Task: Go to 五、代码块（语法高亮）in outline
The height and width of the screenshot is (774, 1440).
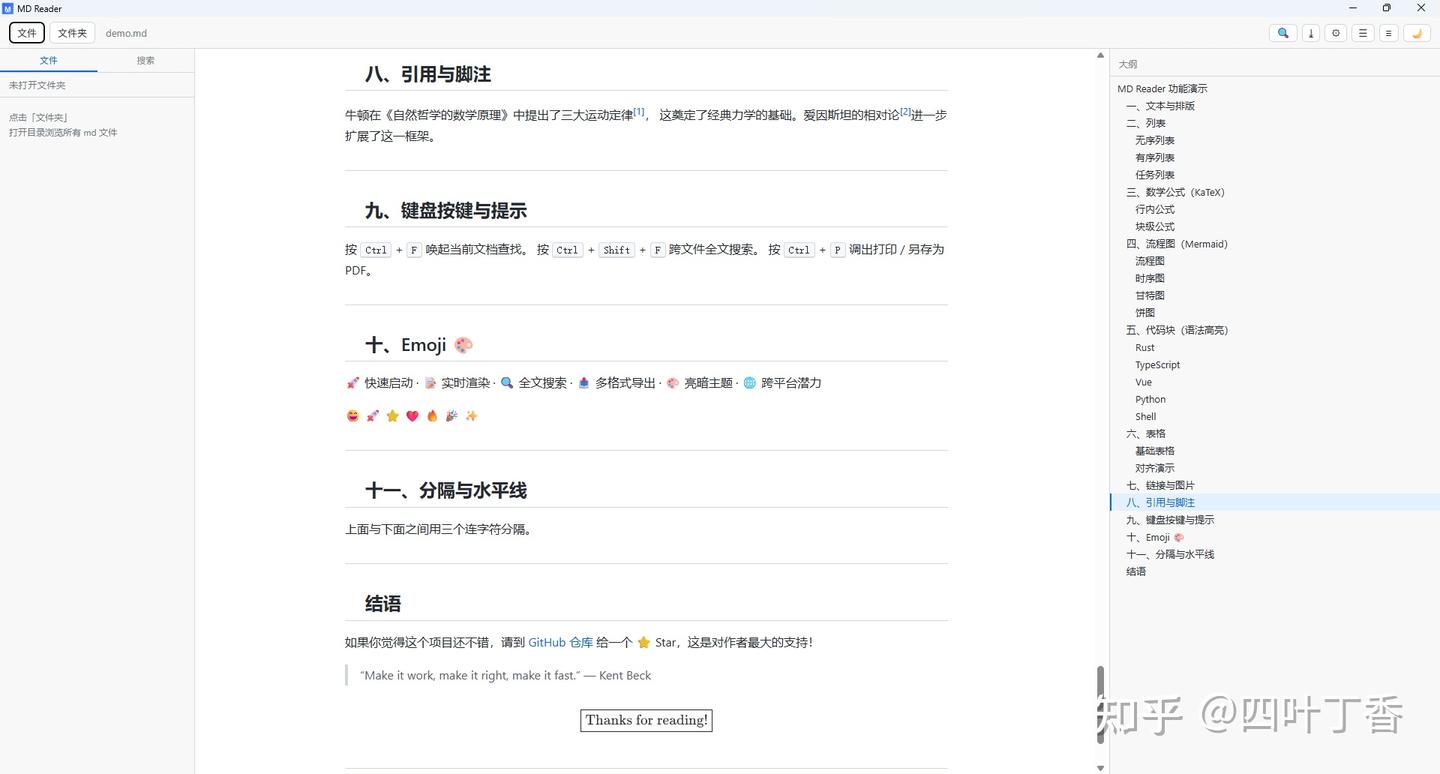Action: click(x=1177, y=330)
